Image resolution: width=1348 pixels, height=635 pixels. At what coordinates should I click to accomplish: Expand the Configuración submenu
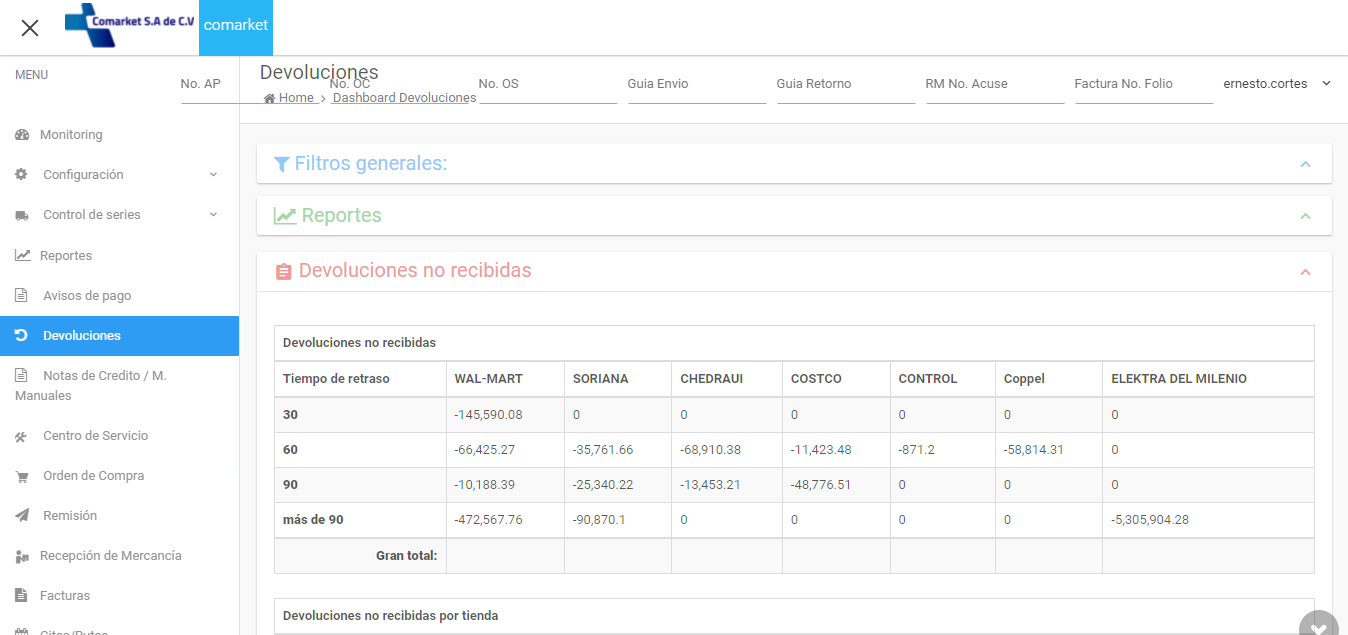pyautogui.click(x=213, y=175)
